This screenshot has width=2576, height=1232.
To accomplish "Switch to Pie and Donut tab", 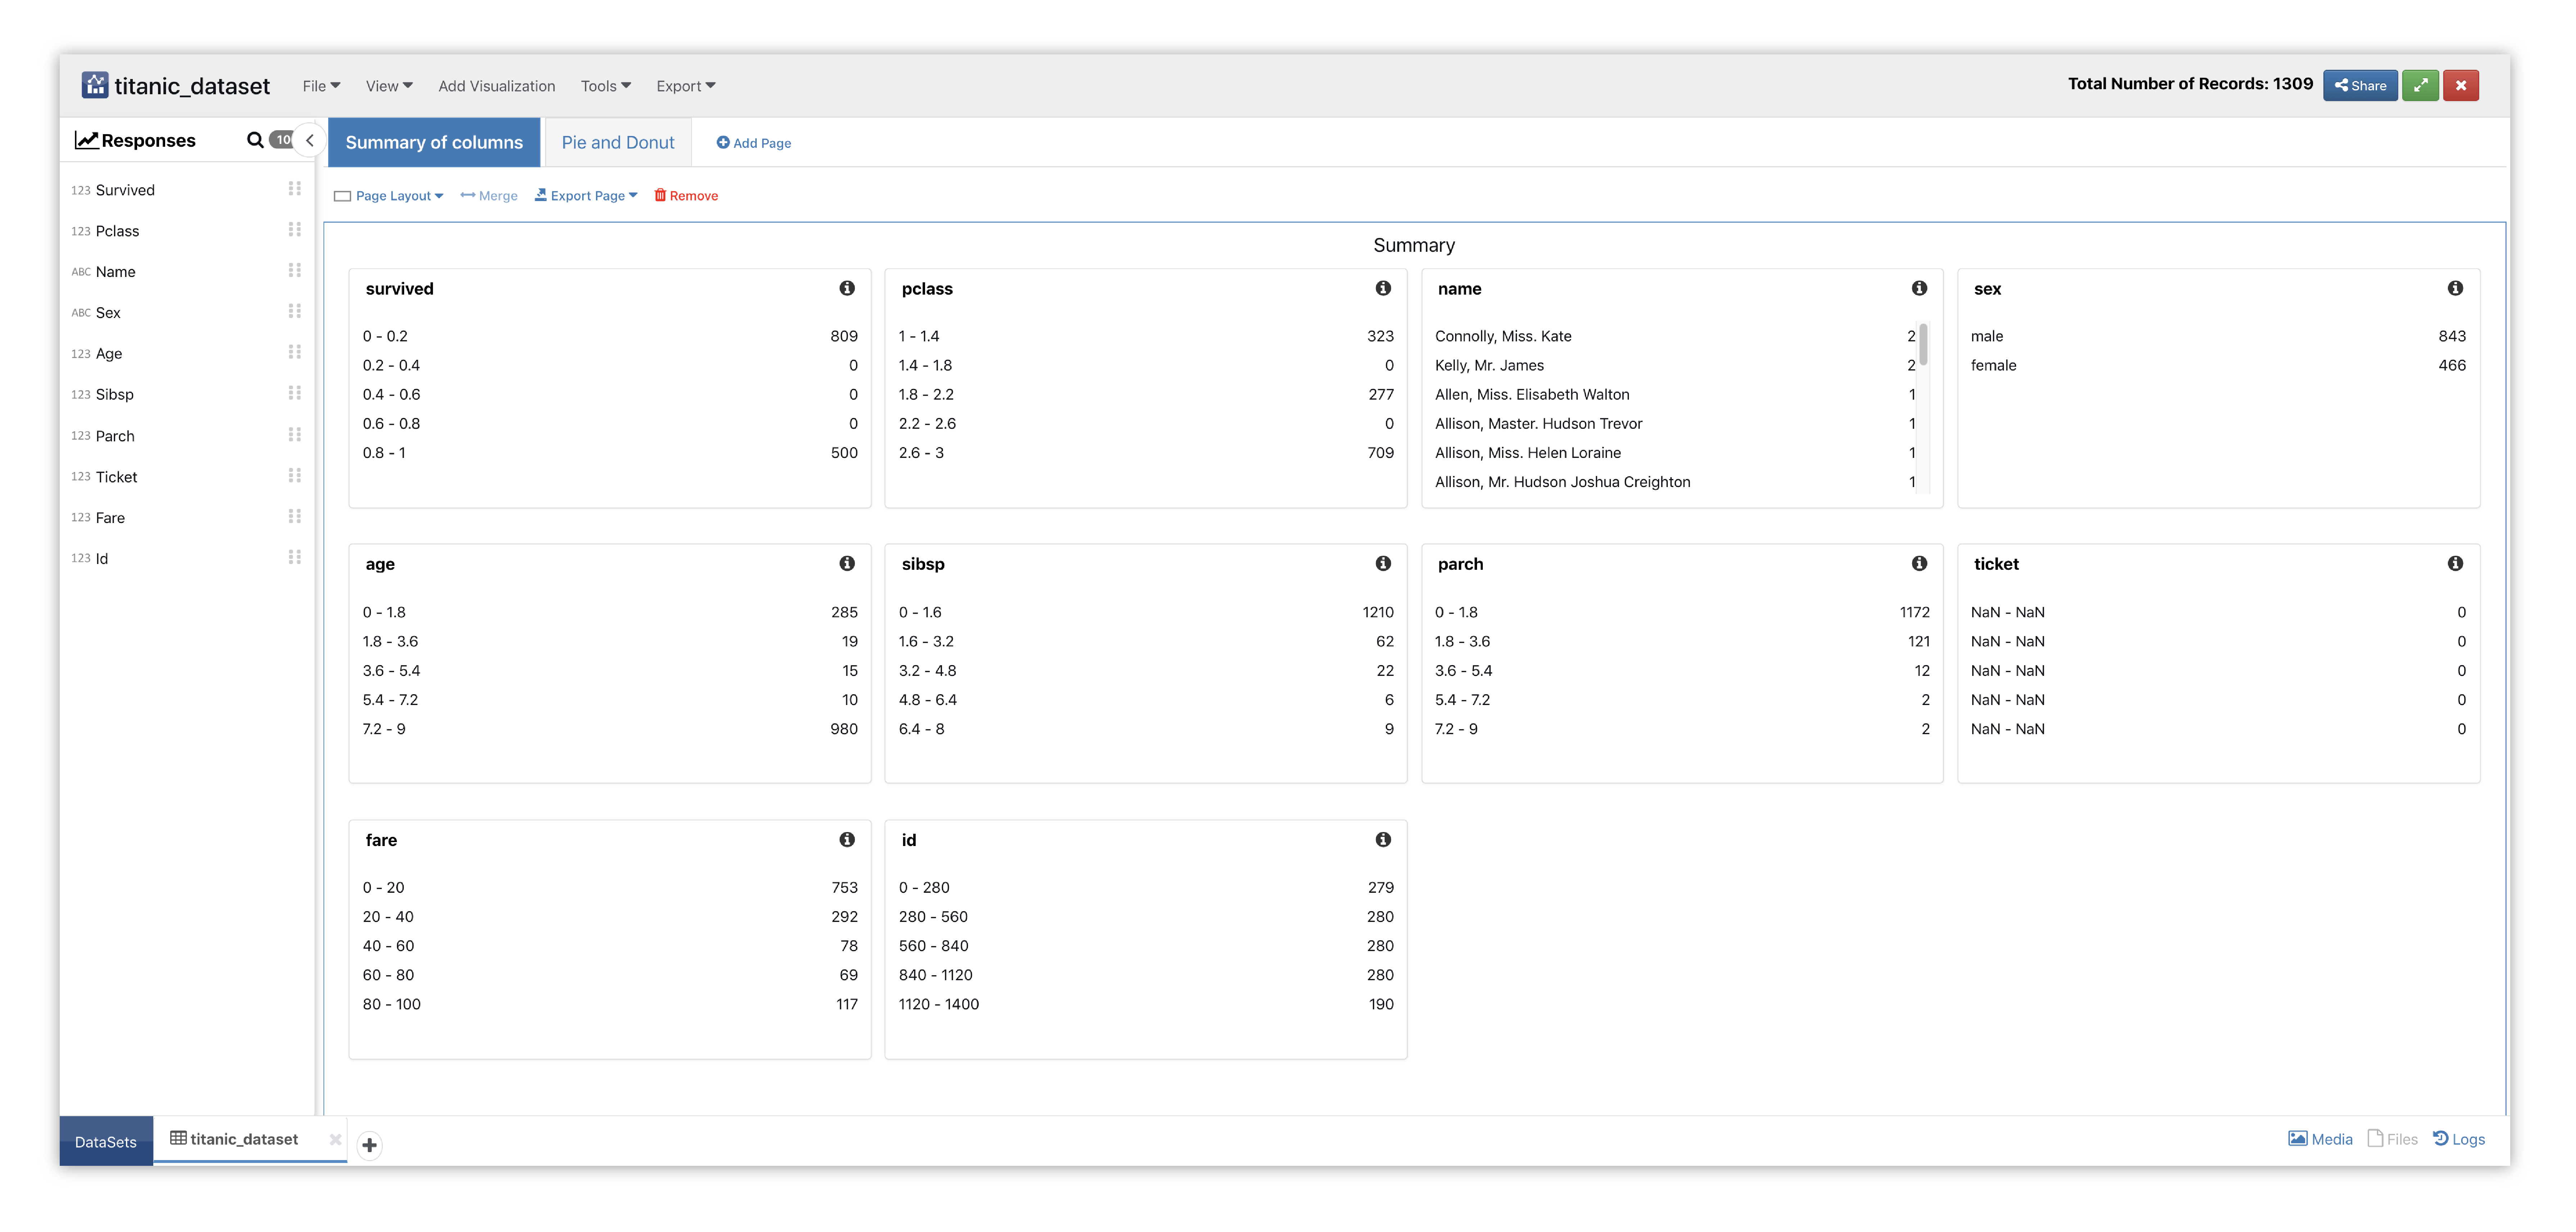I will coord(618,142).
